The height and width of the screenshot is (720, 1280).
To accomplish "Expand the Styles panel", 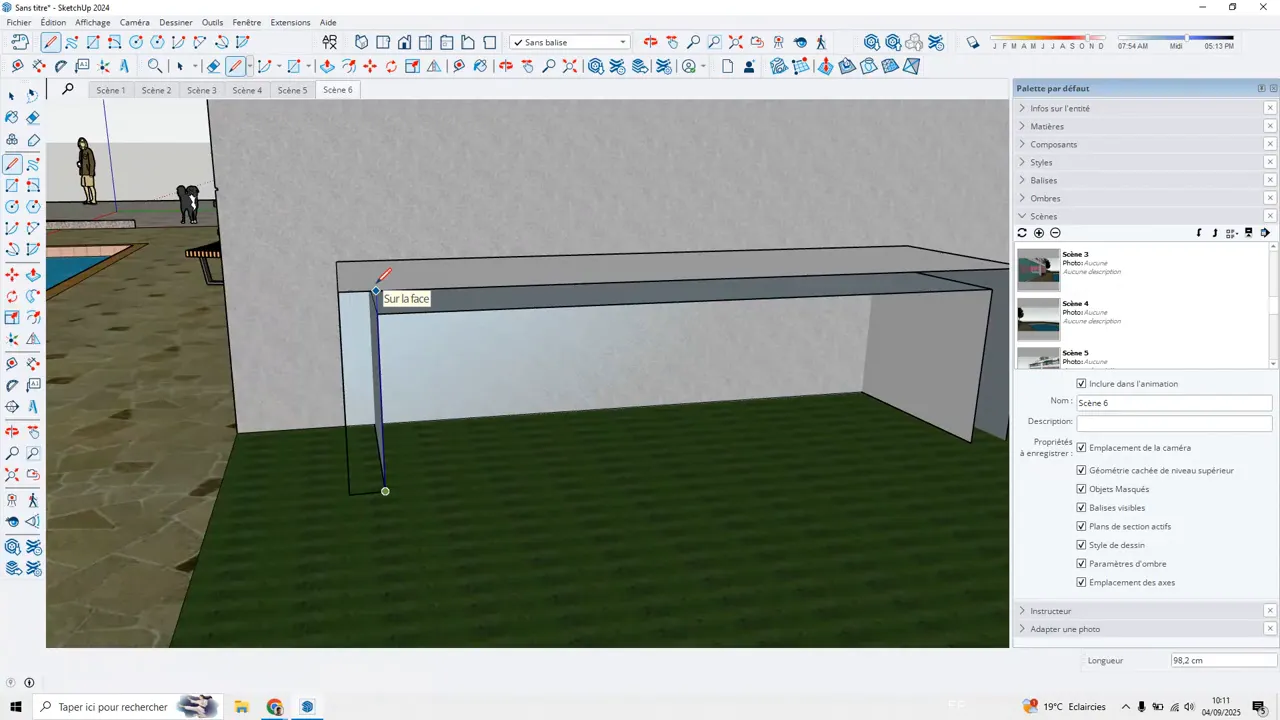I will [x=1139, y=162].
